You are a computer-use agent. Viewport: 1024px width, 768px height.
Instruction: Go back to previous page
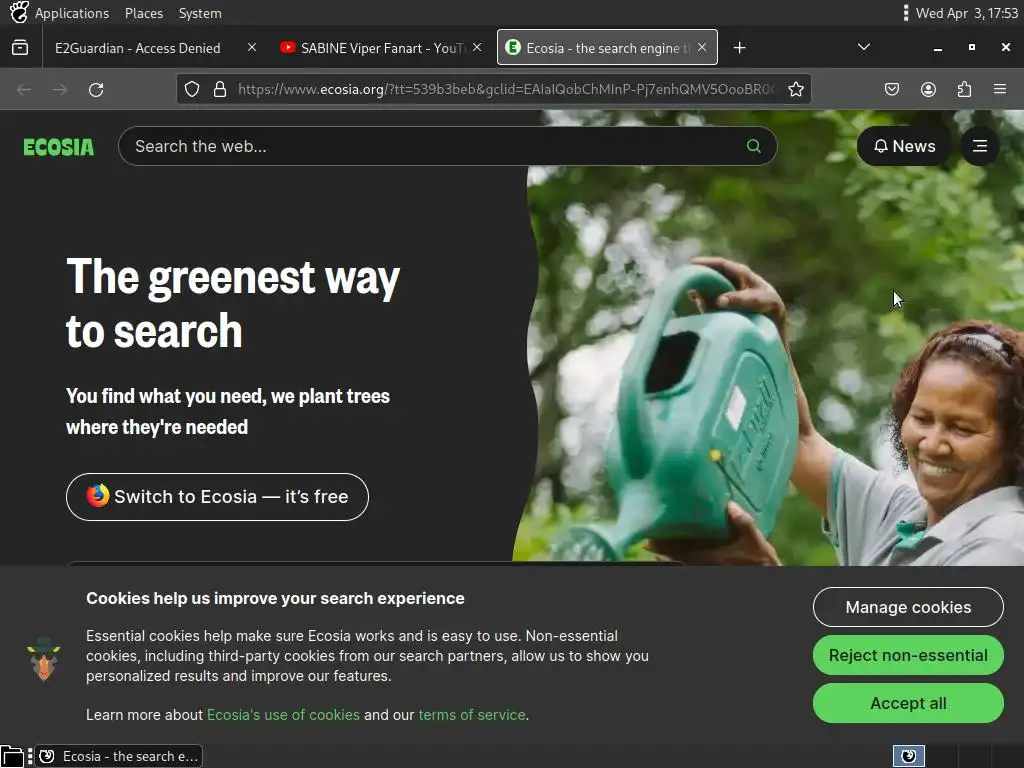point(24,89)
